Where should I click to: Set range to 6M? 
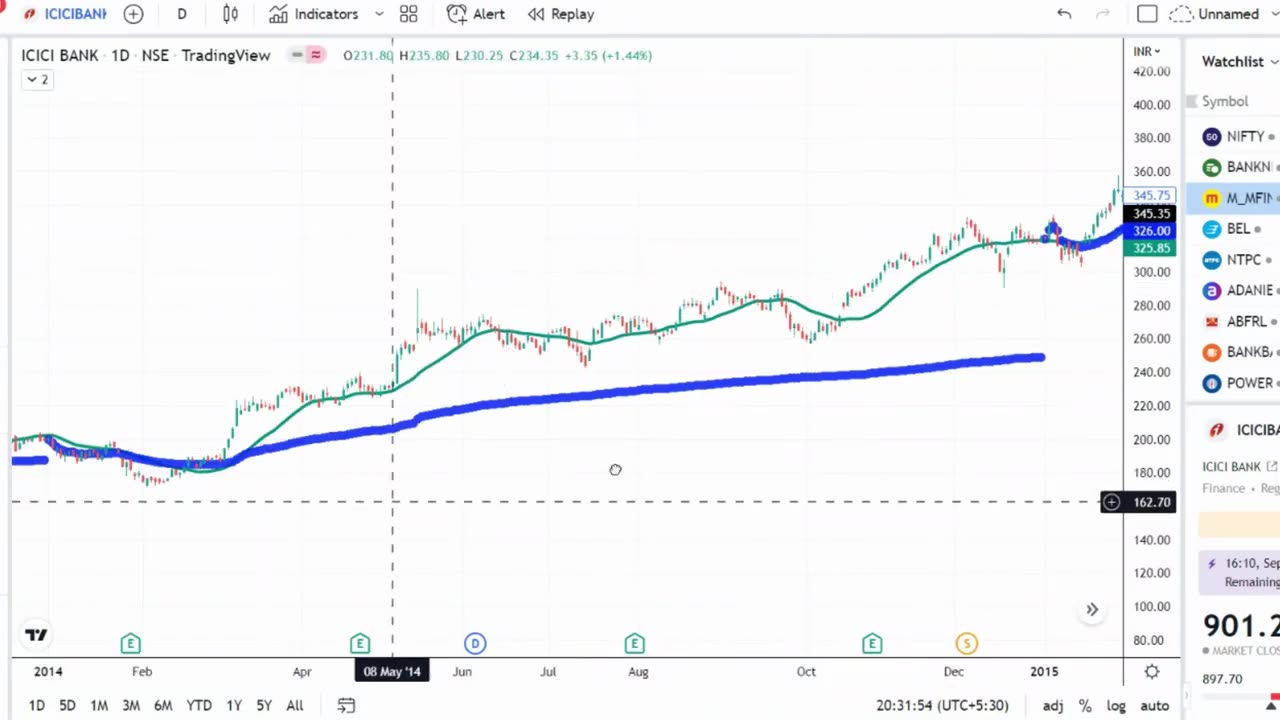pos(163,705)
